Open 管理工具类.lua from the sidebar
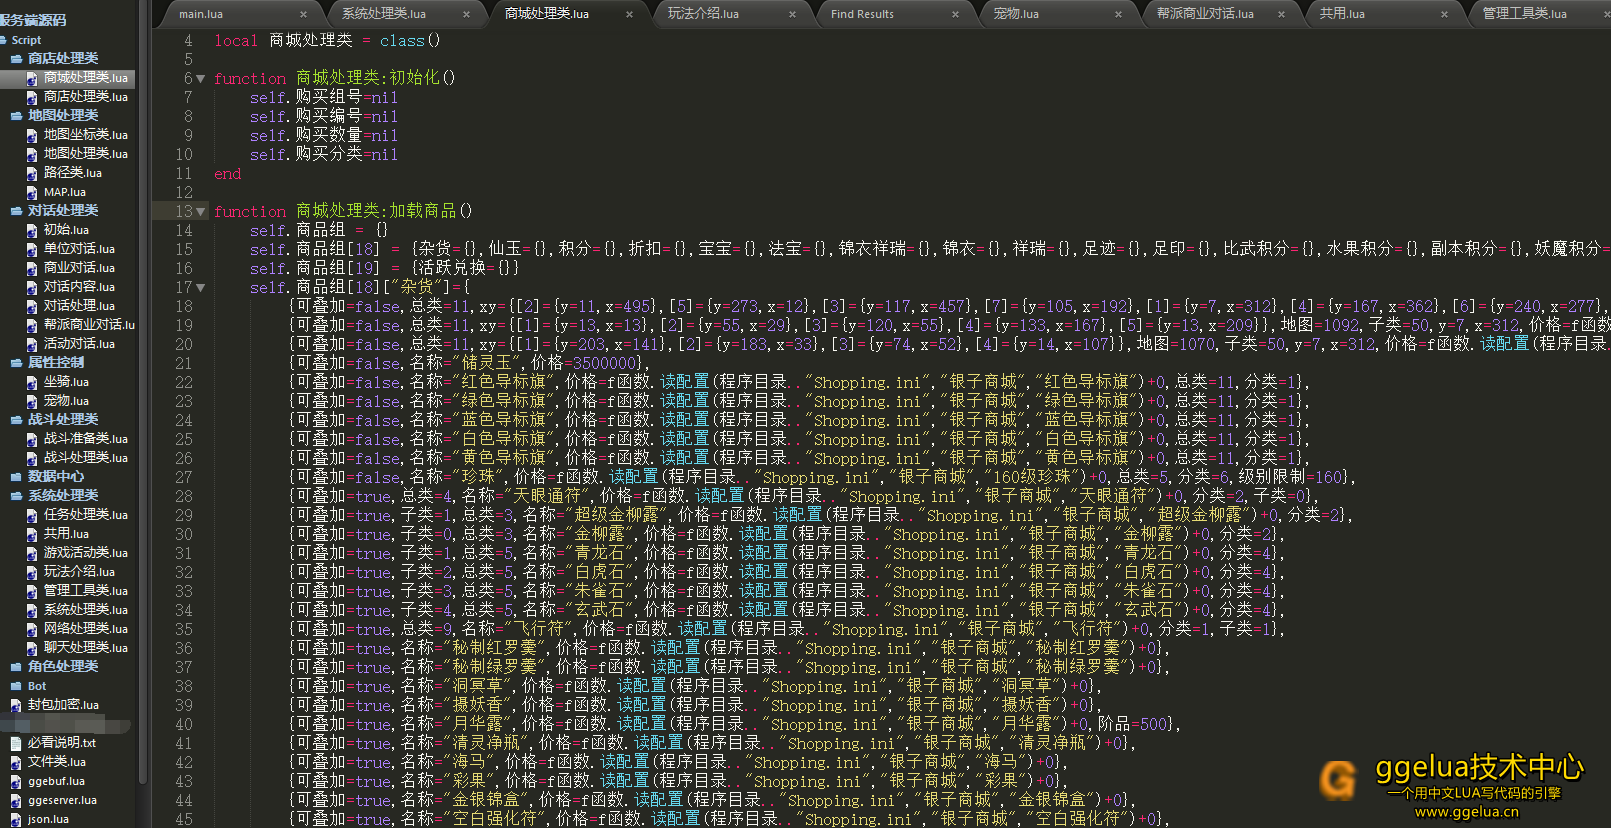This screenshot has height=828, width=1611. [x=85, y=591]
